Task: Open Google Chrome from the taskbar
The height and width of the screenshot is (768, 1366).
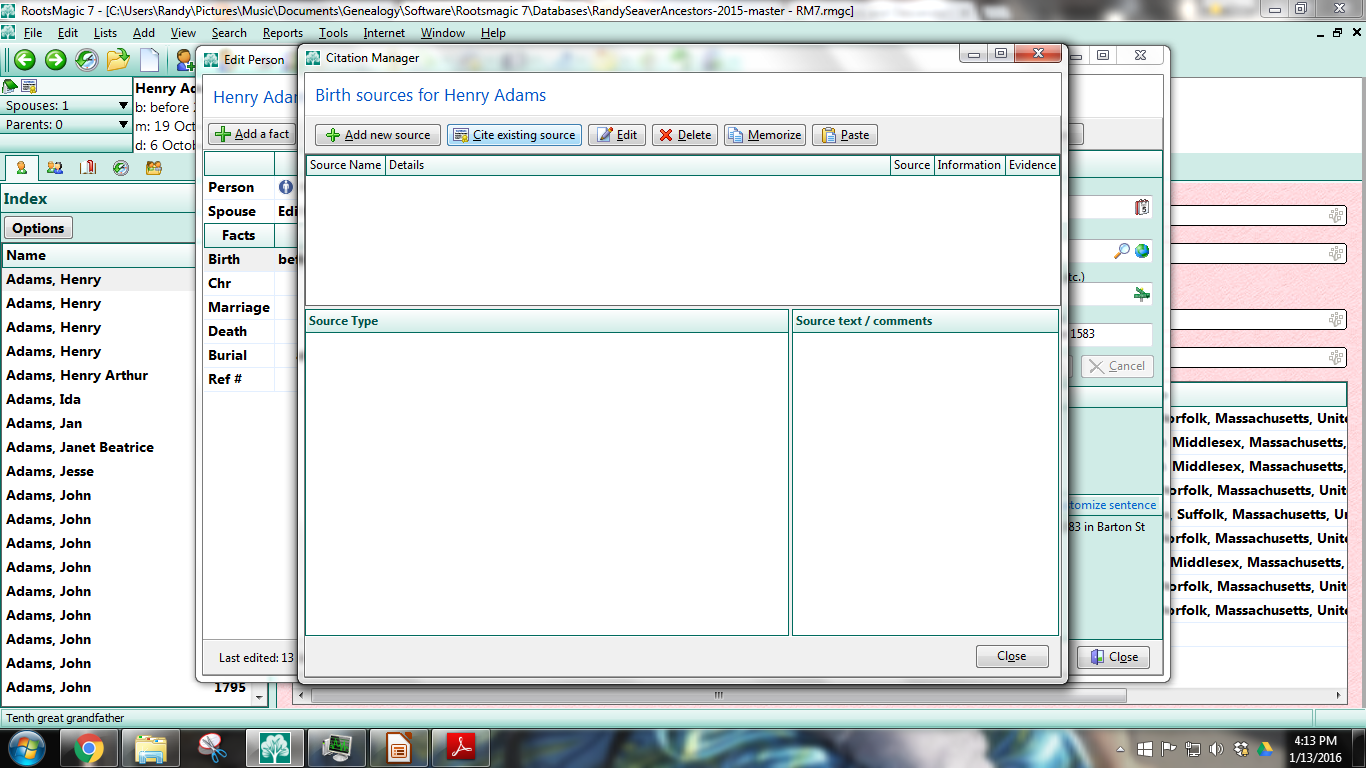Action: click(88, 748)
